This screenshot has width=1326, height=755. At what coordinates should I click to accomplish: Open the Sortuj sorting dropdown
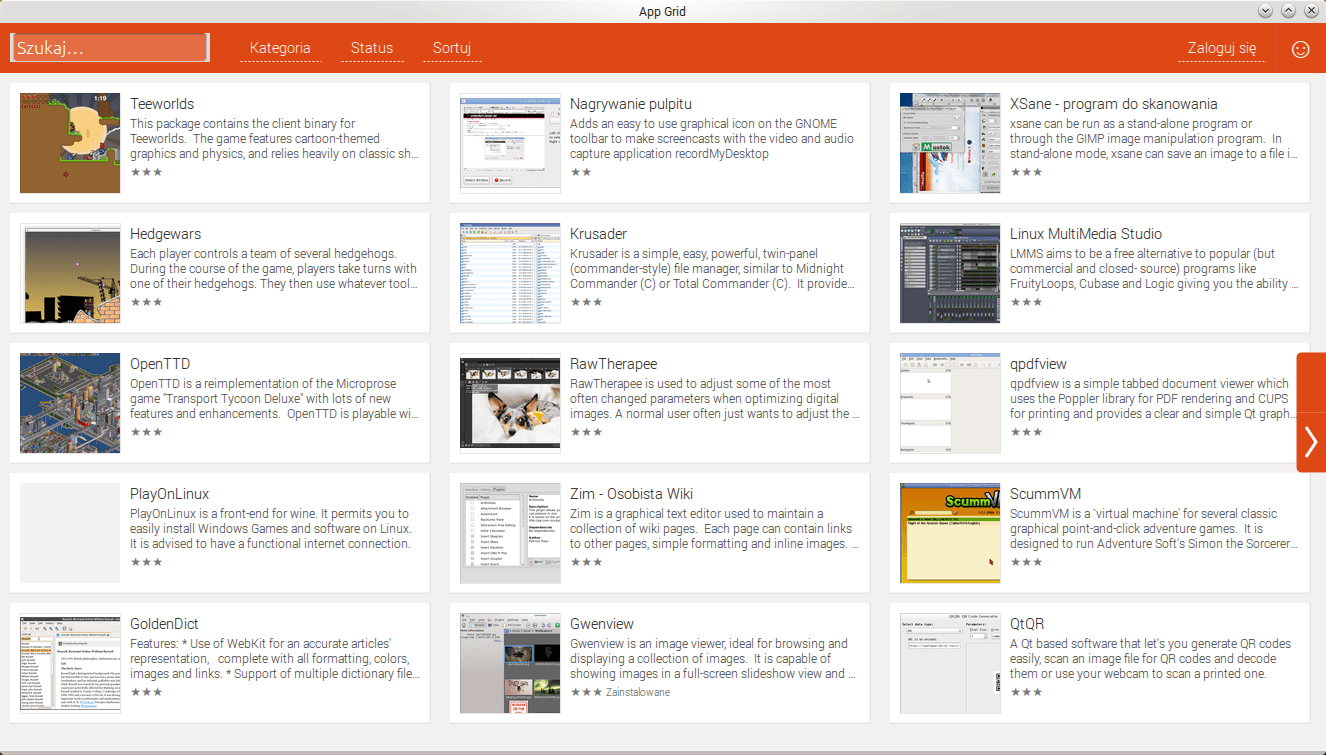452,48
